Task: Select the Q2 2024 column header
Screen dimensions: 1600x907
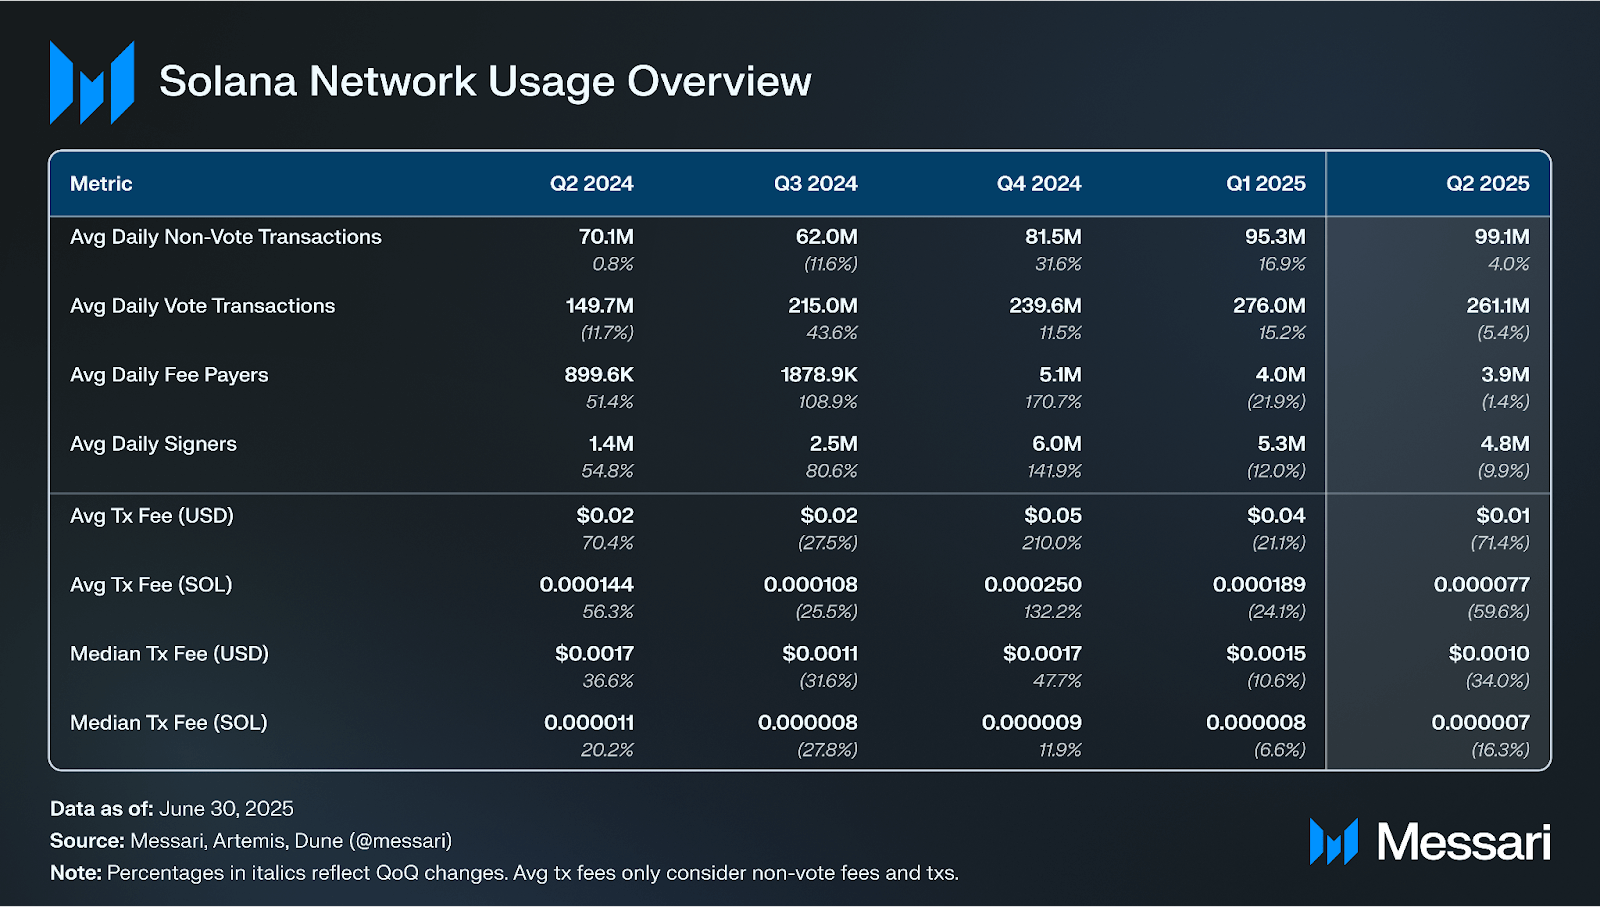Action: click(x=591, y=184)
